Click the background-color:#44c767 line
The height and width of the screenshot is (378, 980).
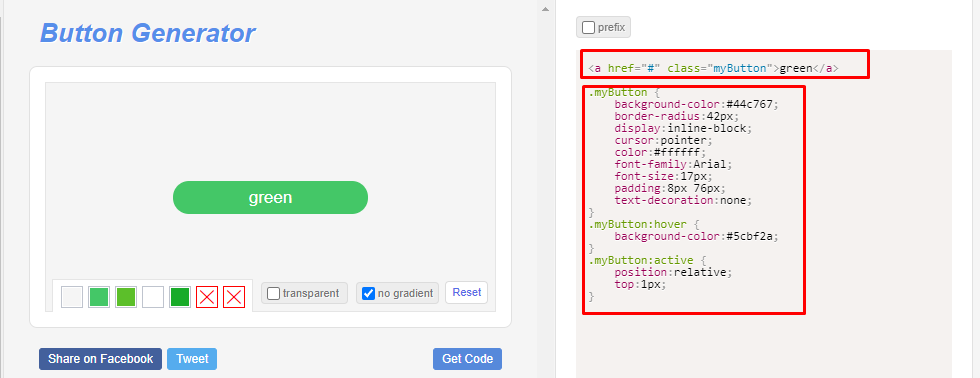click(x=697, y=104)
